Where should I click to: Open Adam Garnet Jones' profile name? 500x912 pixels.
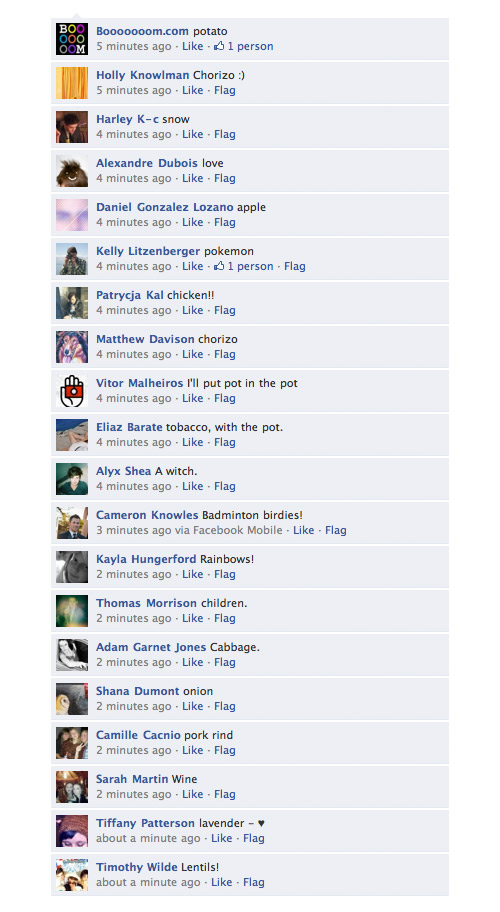[151, 647]
